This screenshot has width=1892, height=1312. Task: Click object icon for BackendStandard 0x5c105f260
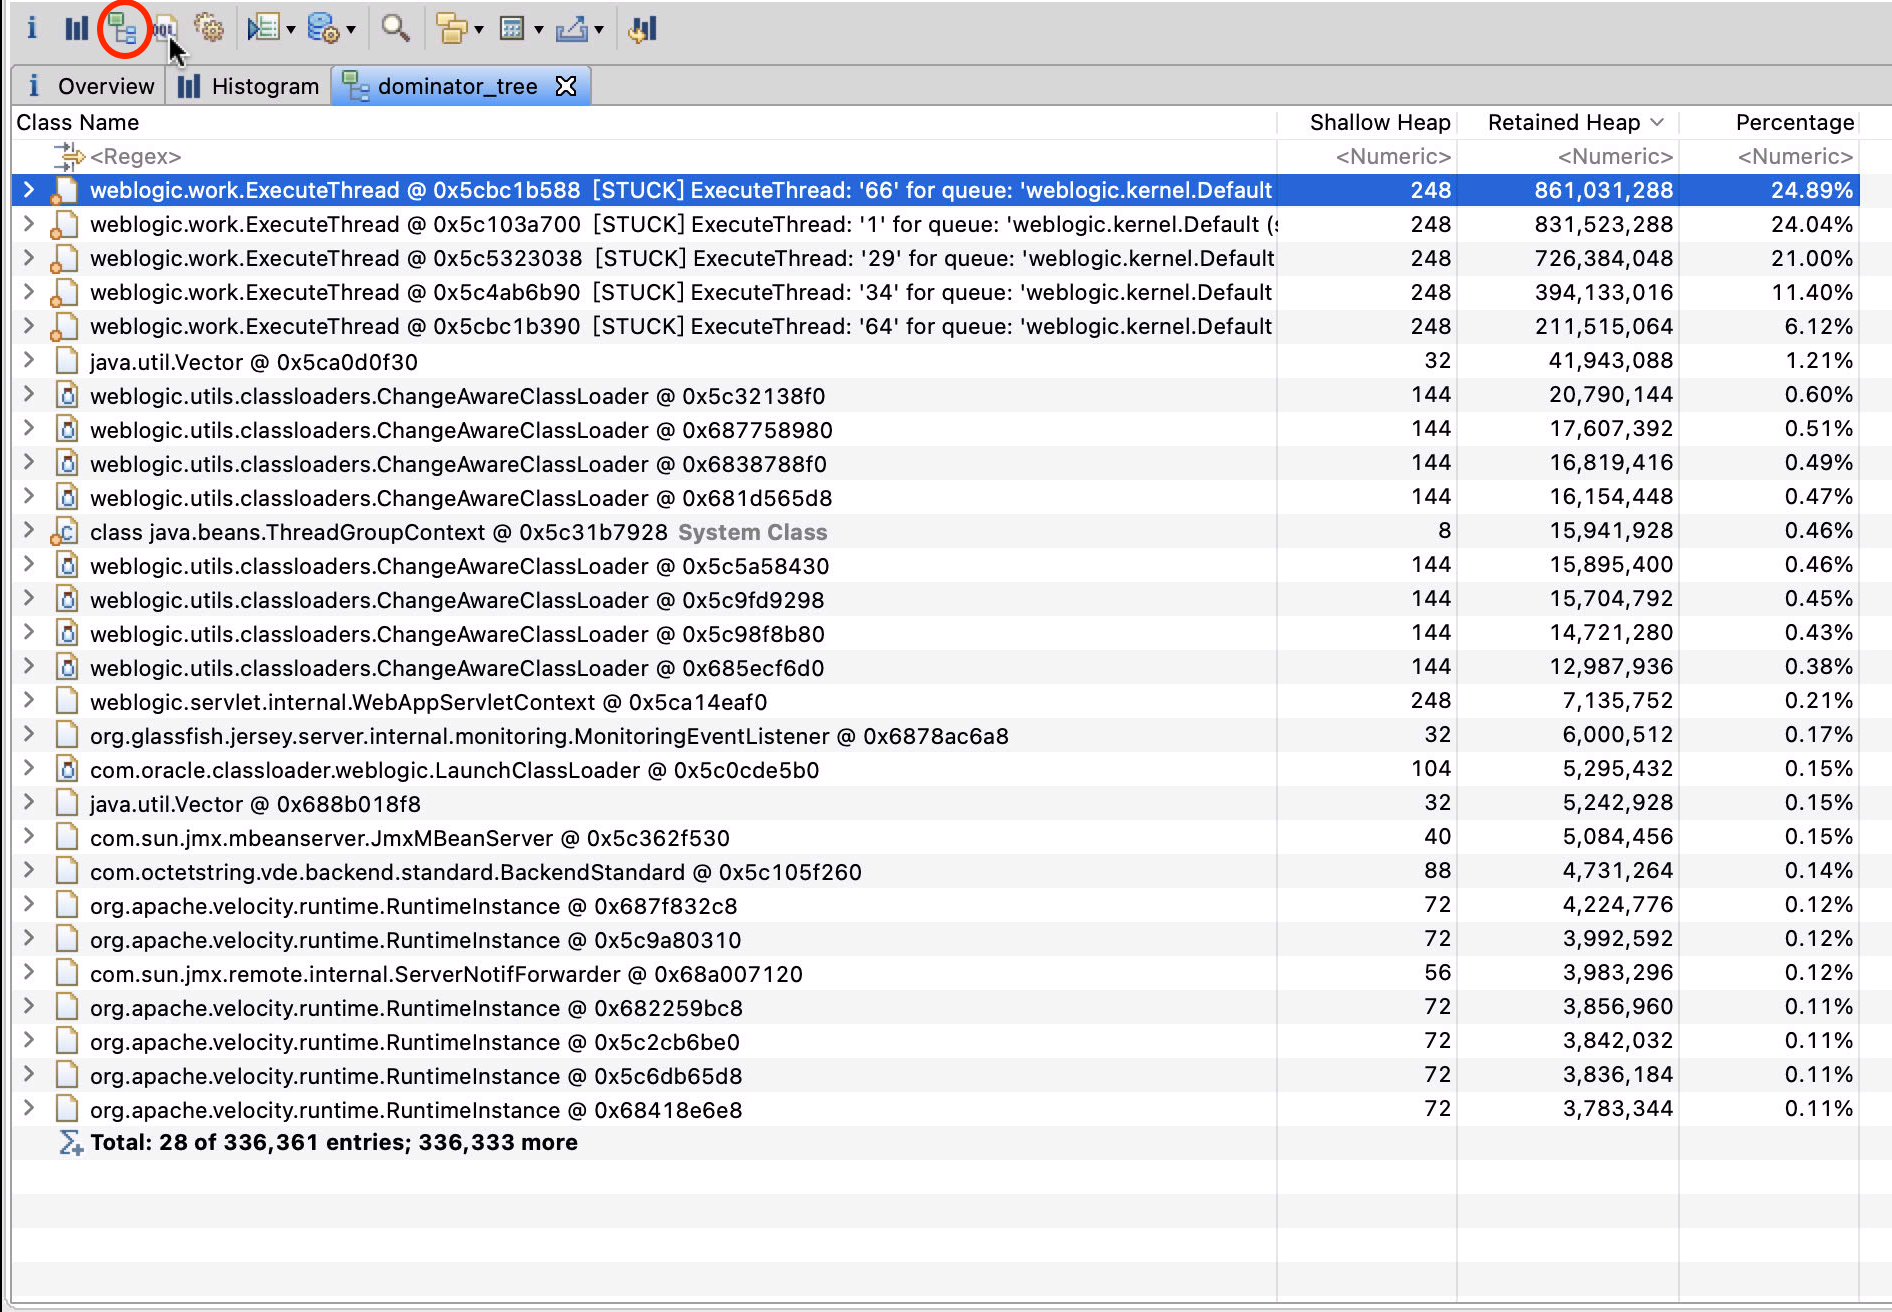[67, 872]
